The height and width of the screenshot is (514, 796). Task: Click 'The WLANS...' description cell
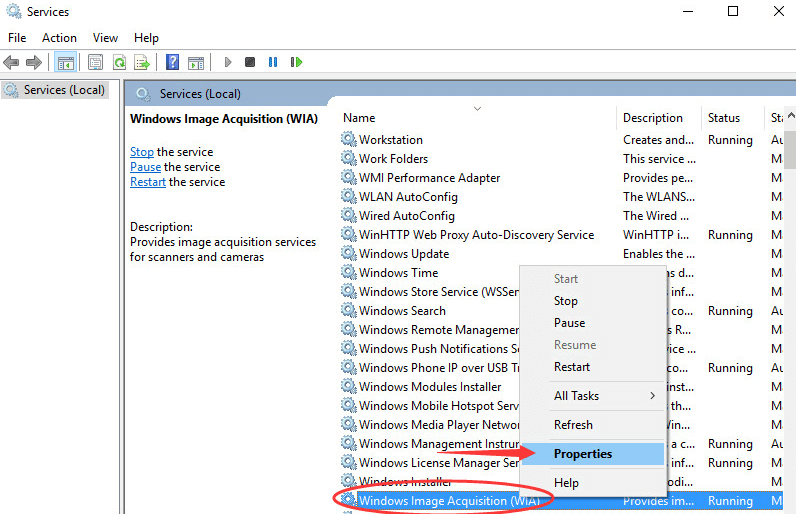(659, 196)
